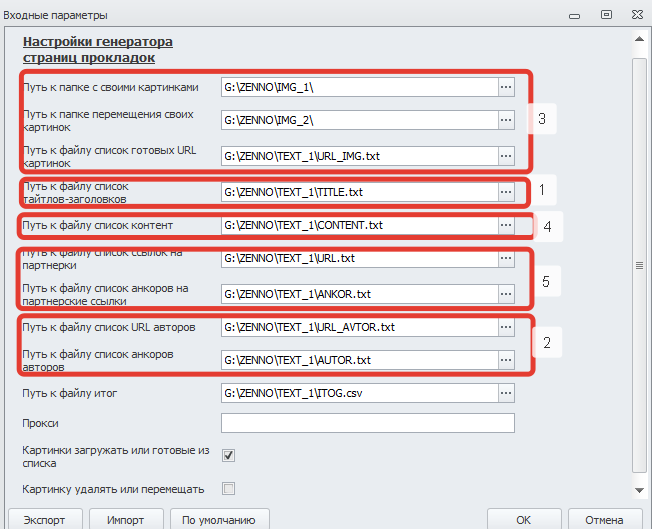This screenshot has height=529, width=652.
Task: Enable 'Картинку удалять или перемещать' checkbox
Action: [228, 489]
